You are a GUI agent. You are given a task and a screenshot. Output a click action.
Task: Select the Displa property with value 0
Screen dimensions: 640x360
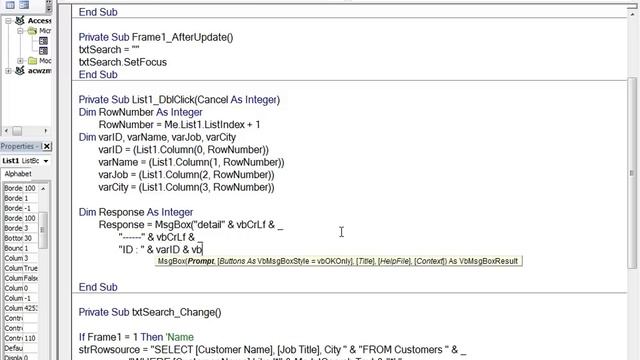21,358
